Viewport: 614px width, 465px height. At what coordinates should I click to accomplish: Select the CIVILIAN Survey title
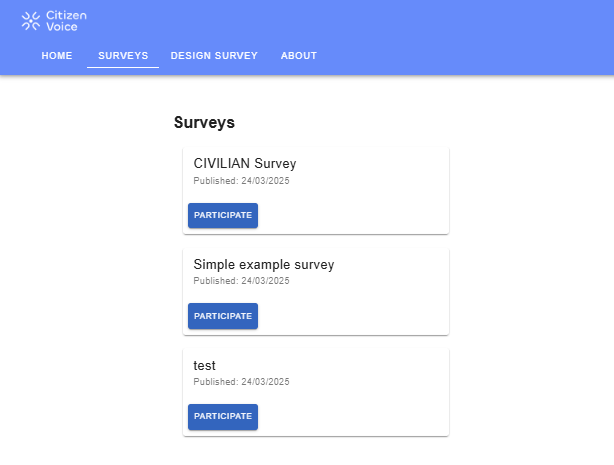pyautogui.click(x=245, y=164)
